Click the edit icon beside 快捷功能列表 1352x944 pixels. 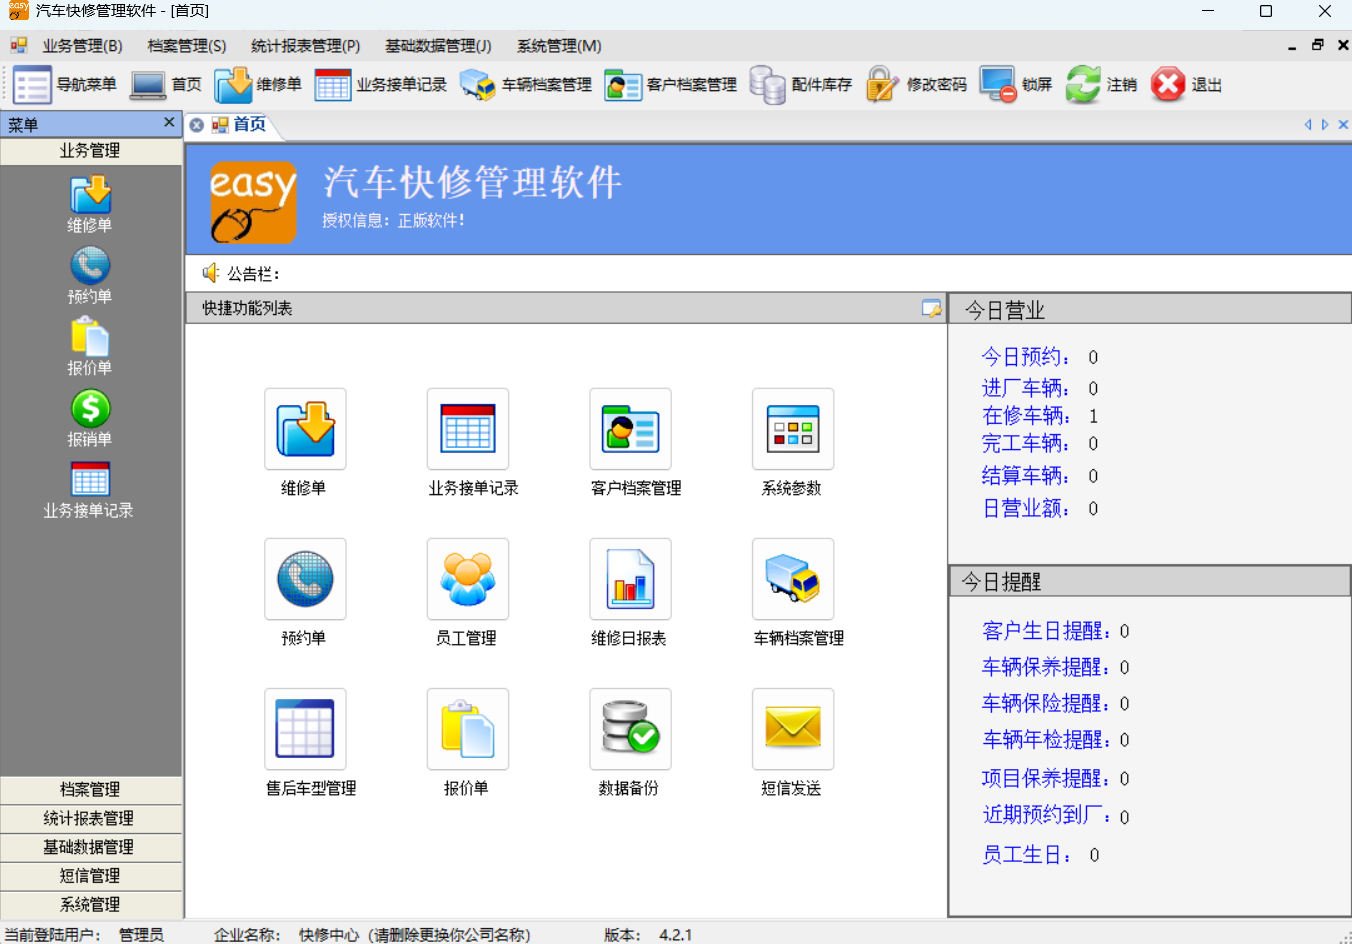933,309
